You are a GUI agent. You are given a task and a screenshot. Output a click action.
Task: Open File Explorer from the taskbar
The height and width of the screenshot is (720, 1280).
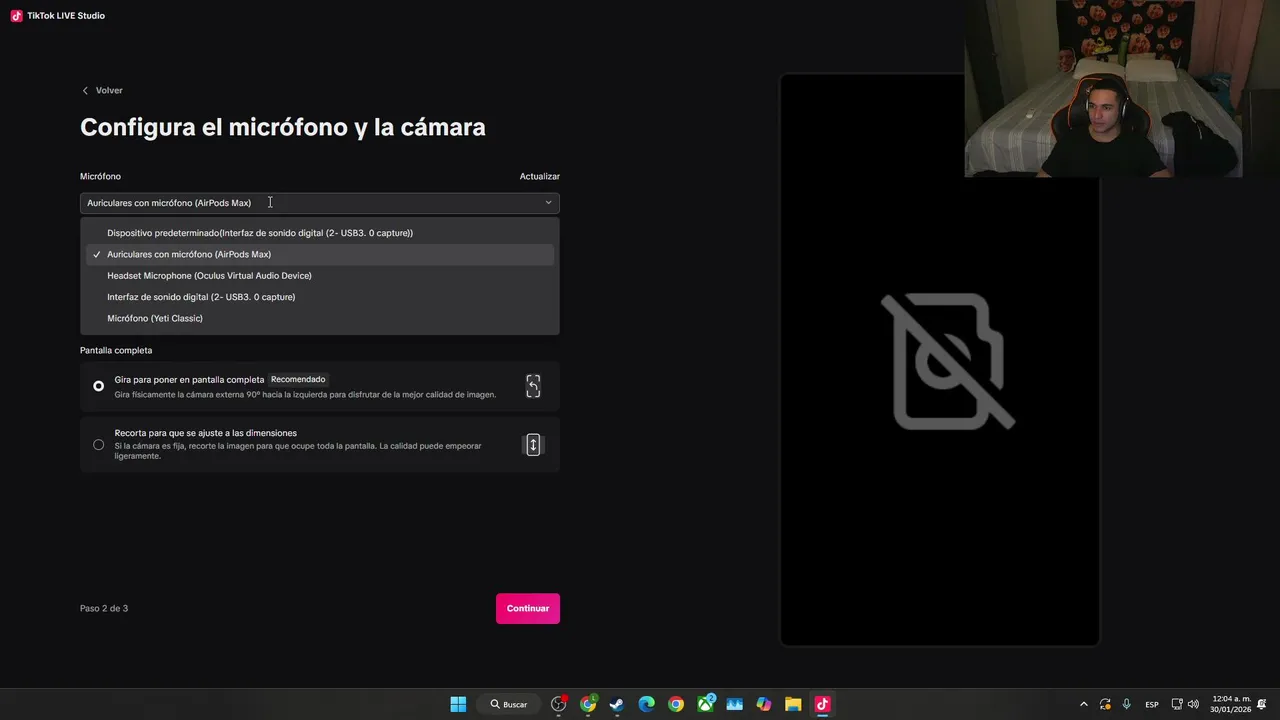793,704
